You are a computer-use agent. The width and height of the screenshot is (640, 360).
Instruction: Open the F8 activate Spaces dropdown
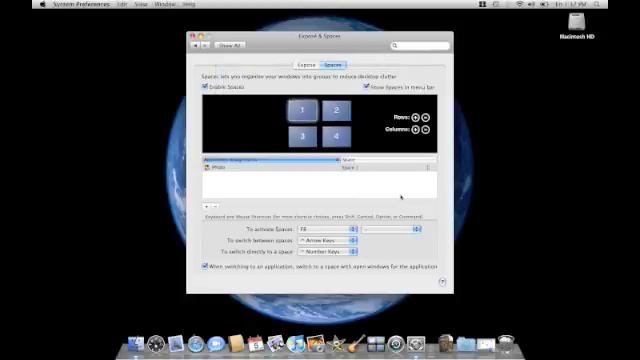click(x=327, y=229)
